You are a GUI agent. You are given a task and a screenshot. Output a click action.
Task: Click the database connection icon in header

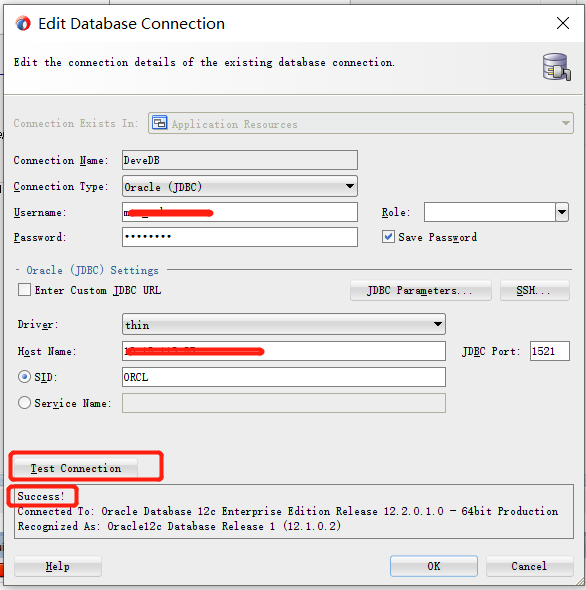tap(557, 67)
